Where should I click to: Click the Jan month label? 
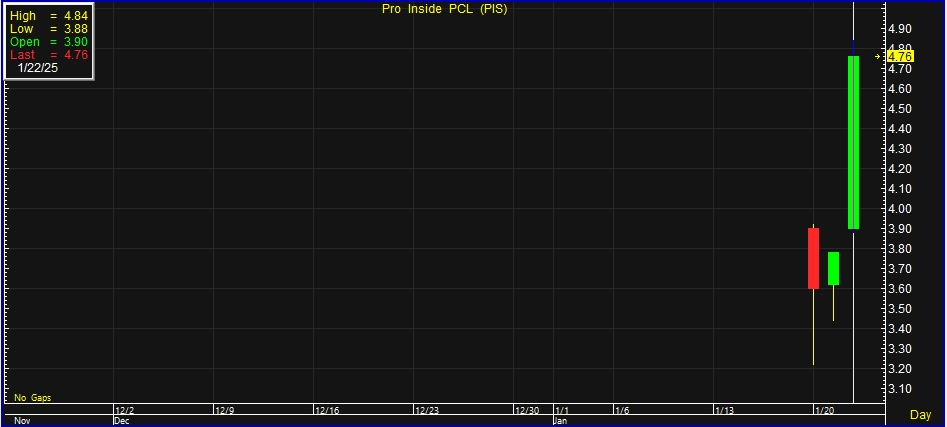[x=560, y=421]
